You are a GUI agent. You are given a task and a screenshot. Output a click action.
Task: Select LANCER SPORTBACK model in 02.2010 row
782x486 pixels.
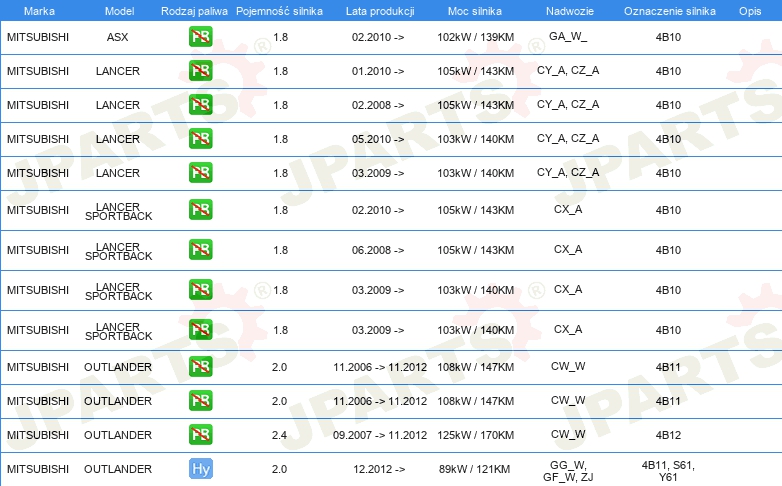[x=118, y=211]
